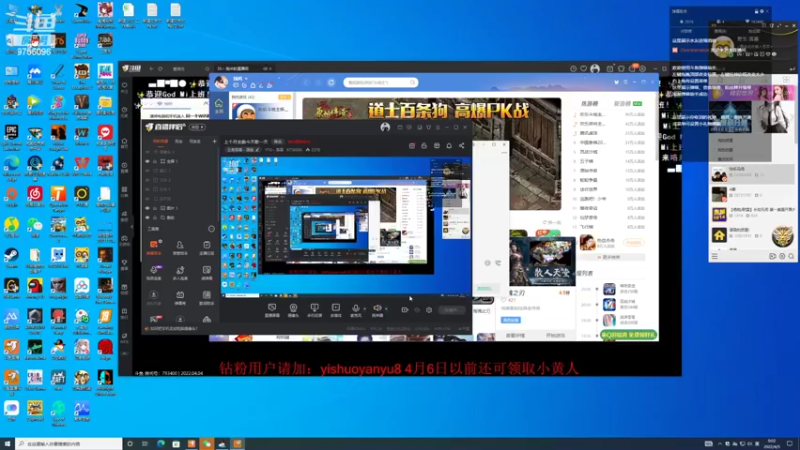Toggle lock icon of 全屏 1 source
800x450 pixels.
[x=155, y=161]
